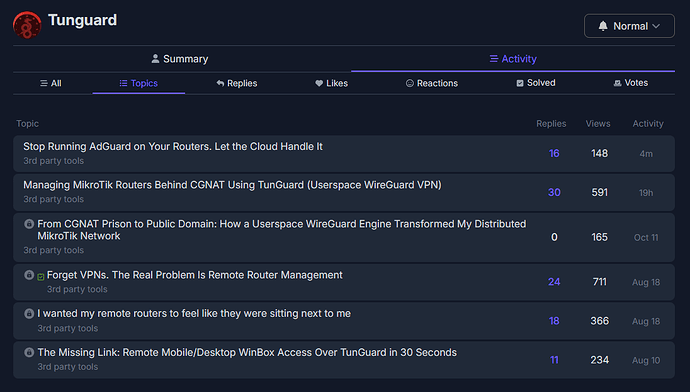Screen dimensions: 690x392
Task: Click 3rd party tools under I wanted my remote routers
Action: pos(68,329)
